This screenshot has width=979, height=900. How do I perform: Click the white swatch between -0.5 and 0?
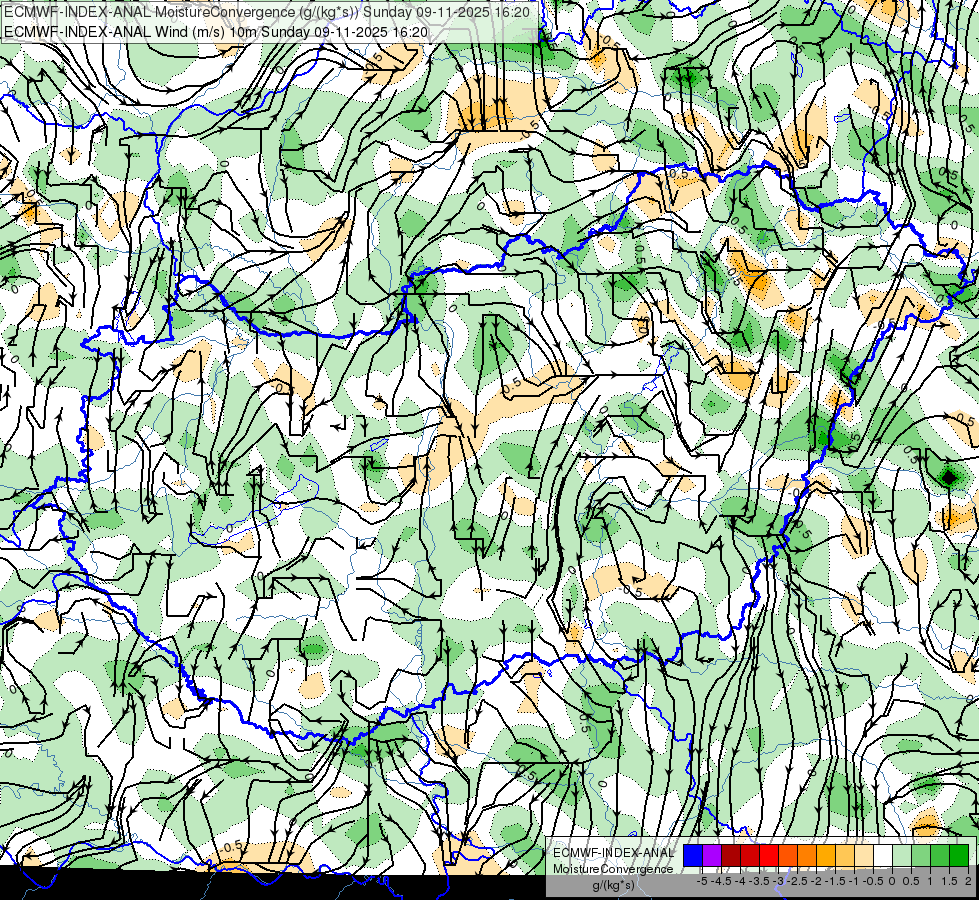click(x=883, y=856)
